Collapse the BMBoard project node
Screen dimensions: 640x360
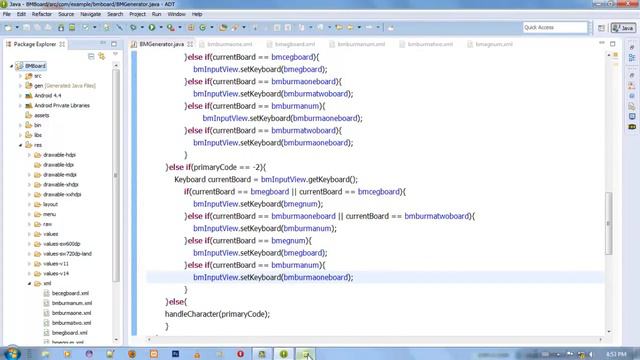11,66
